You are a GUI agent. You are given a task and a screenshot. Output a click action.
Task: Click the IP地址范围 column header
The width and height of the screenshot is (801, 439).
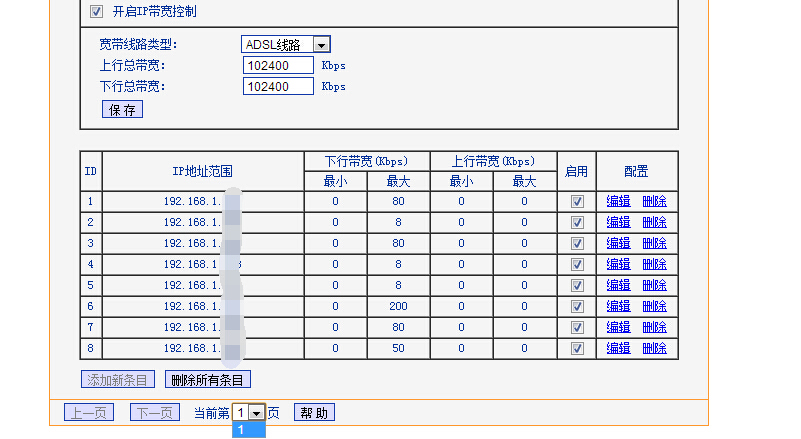tap(203, 171)
